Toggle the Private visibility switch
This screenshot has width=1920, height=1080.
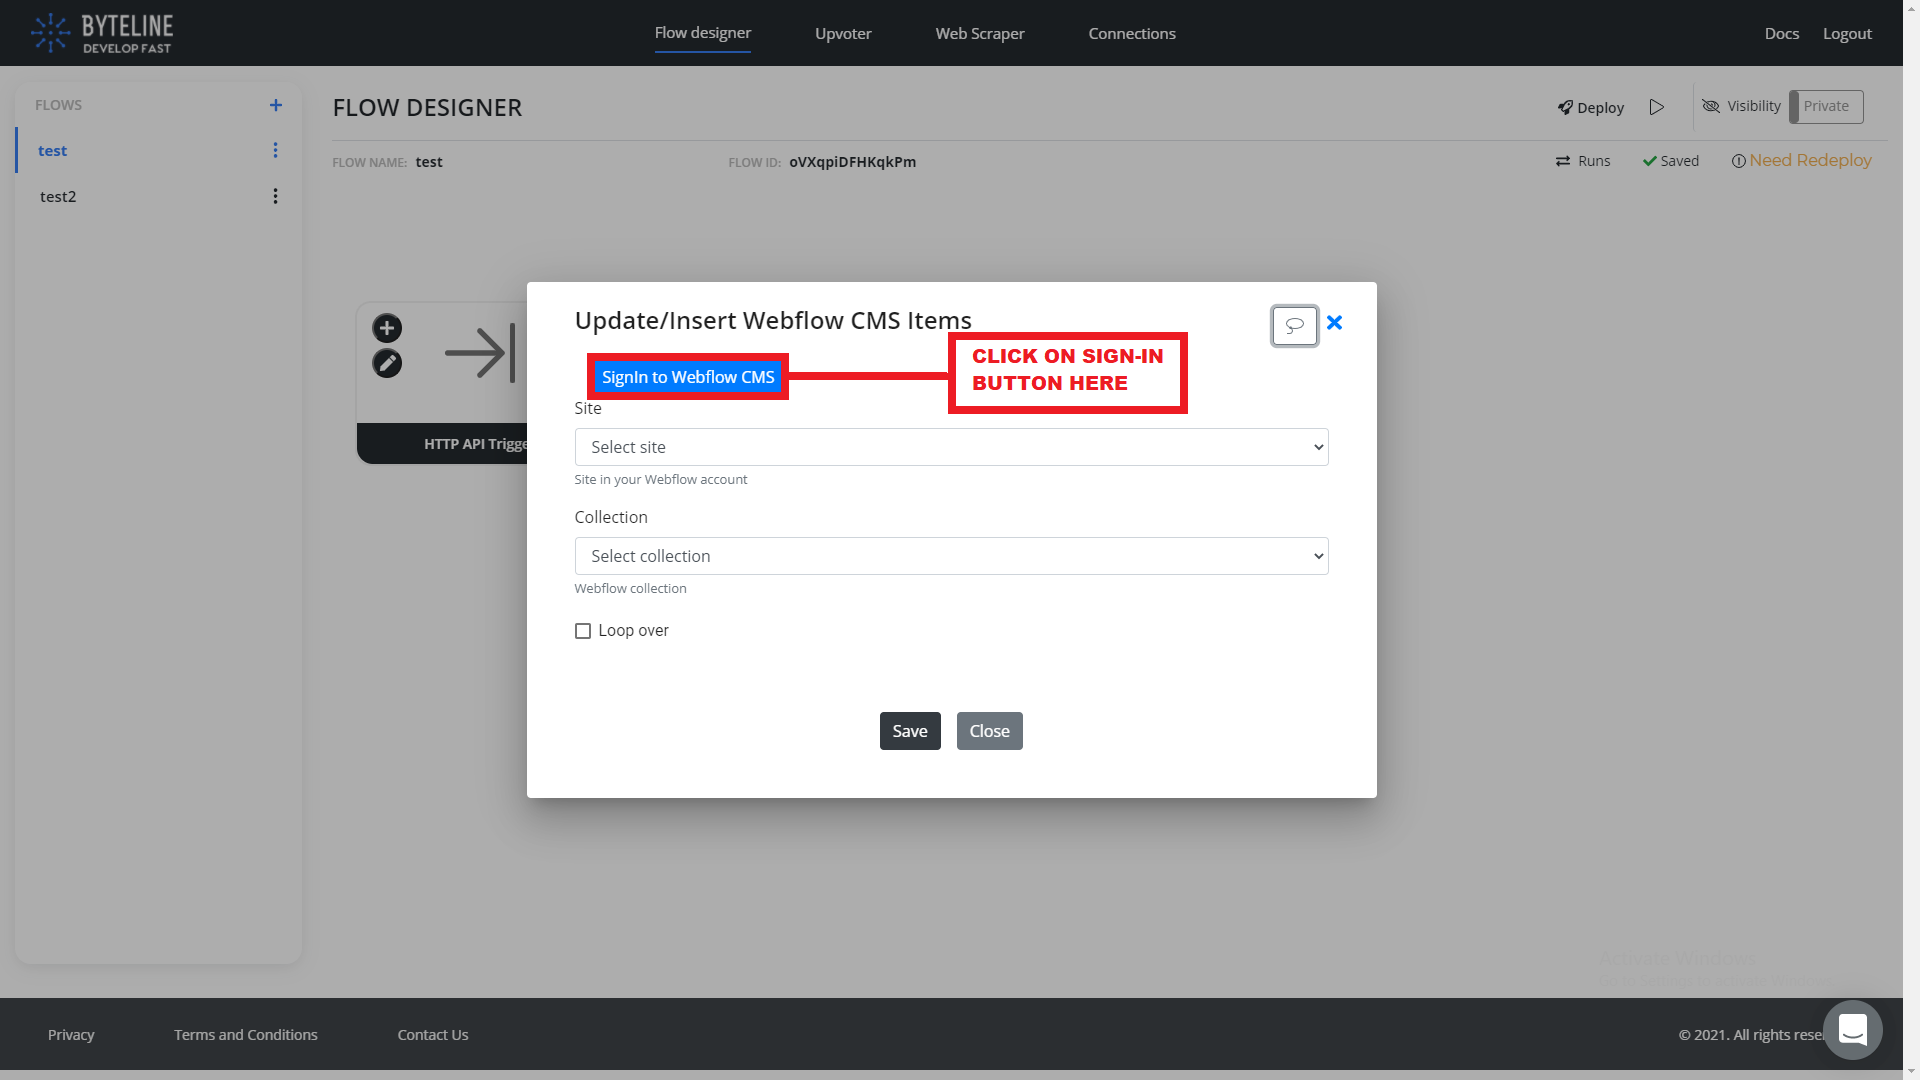tap(1826, 106)
